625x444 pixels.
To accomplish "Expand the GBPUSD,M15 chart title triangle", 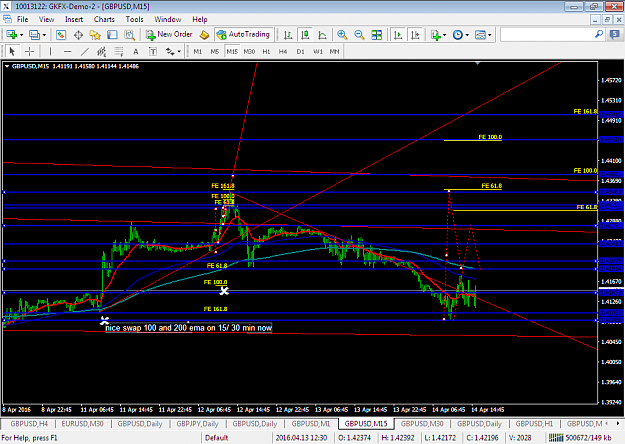I will (7, 66).
